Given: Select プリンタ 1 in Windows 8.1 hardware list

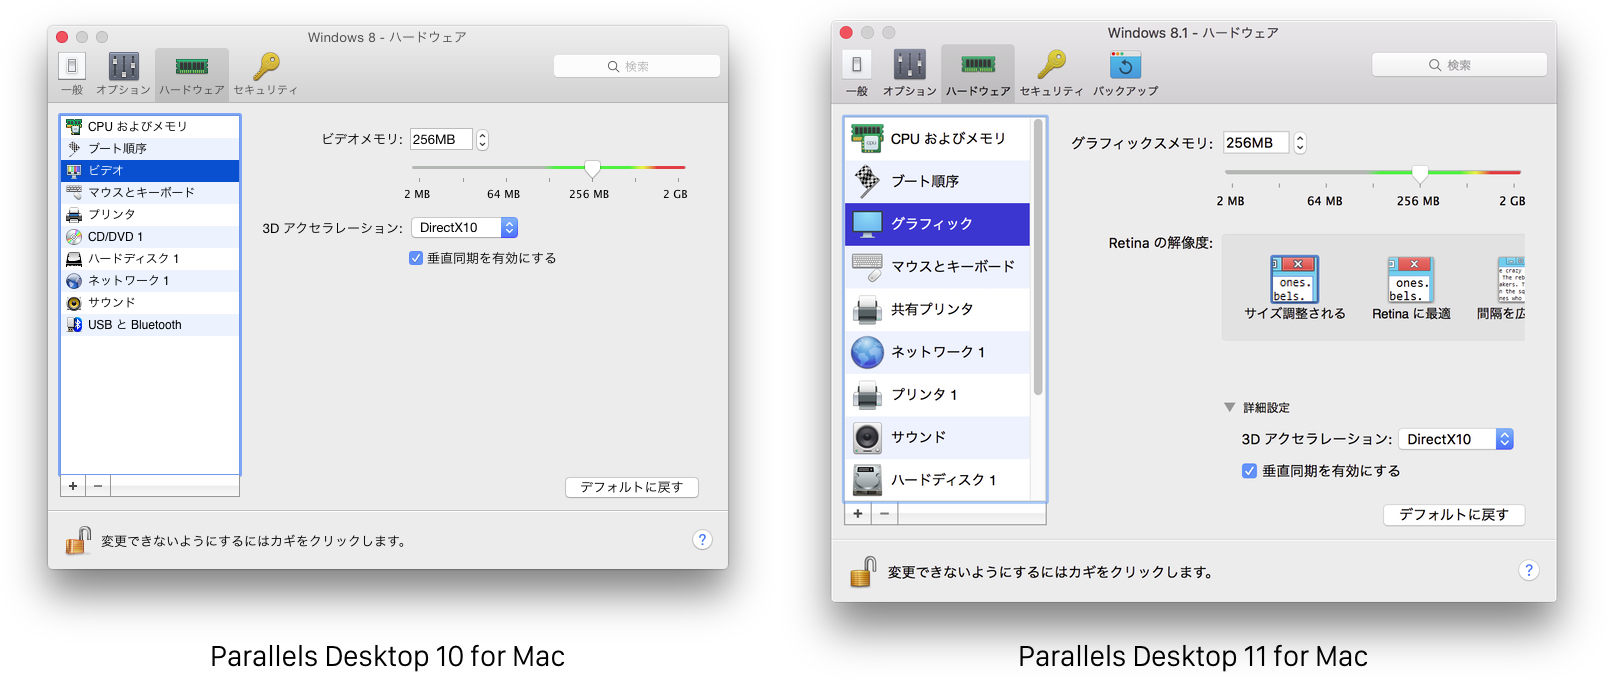Looking at the screenshot, I should [x=938, y=394].
